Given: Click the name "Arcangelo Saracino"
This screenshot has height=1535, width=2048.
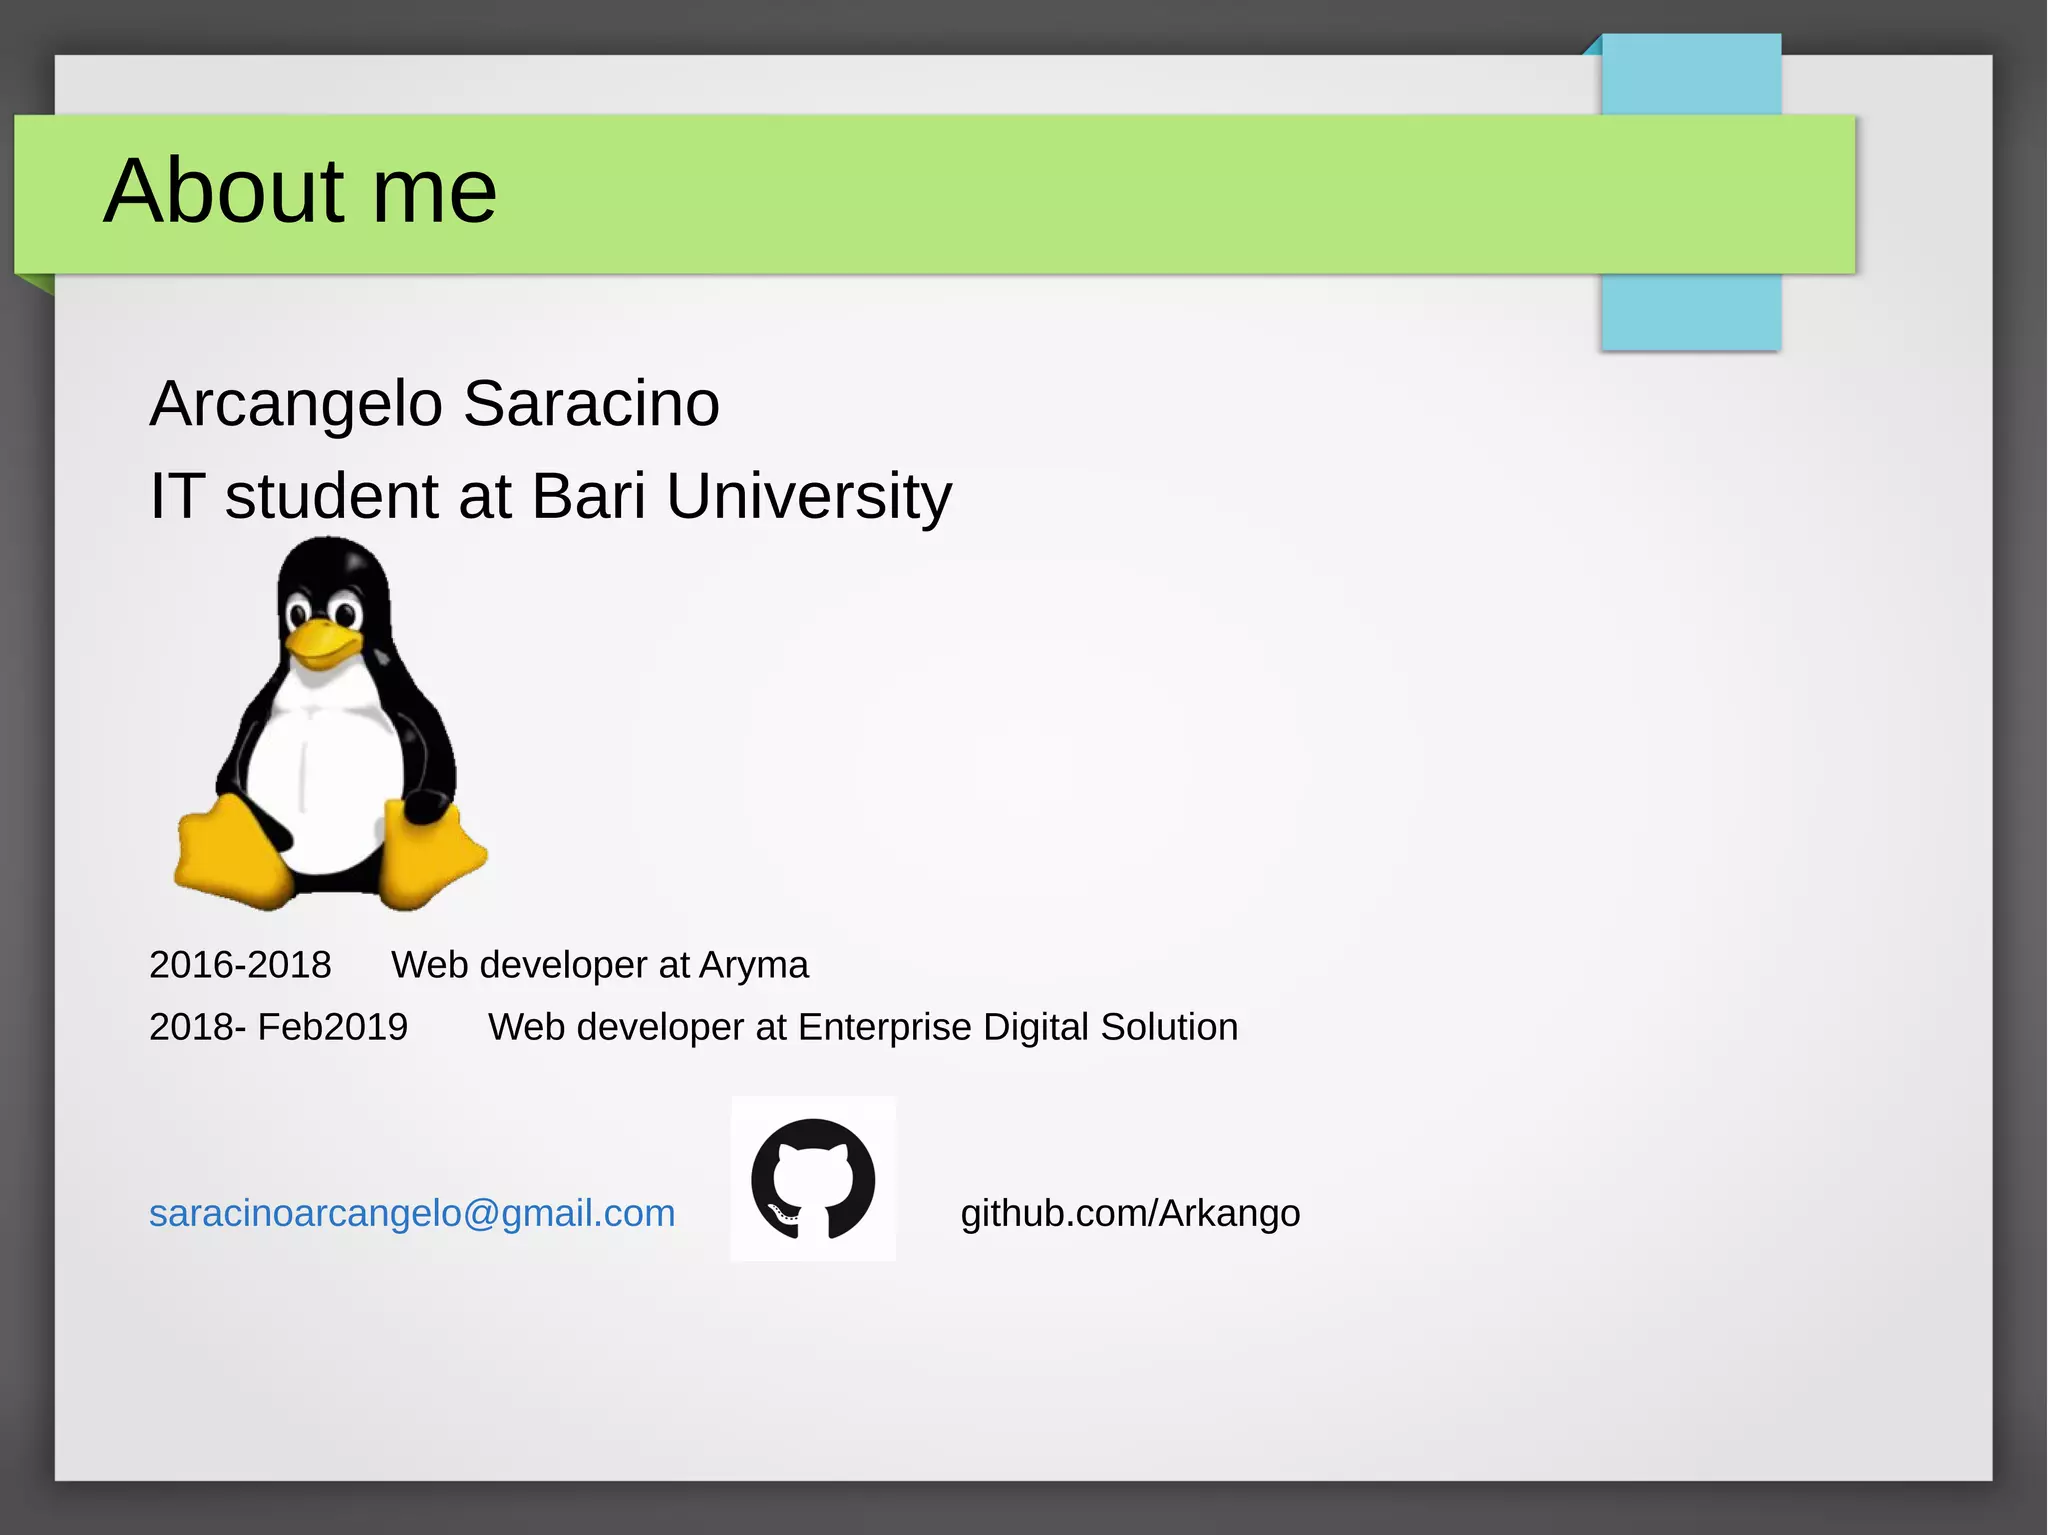Looking at the screenshot, I should [434, 404].
